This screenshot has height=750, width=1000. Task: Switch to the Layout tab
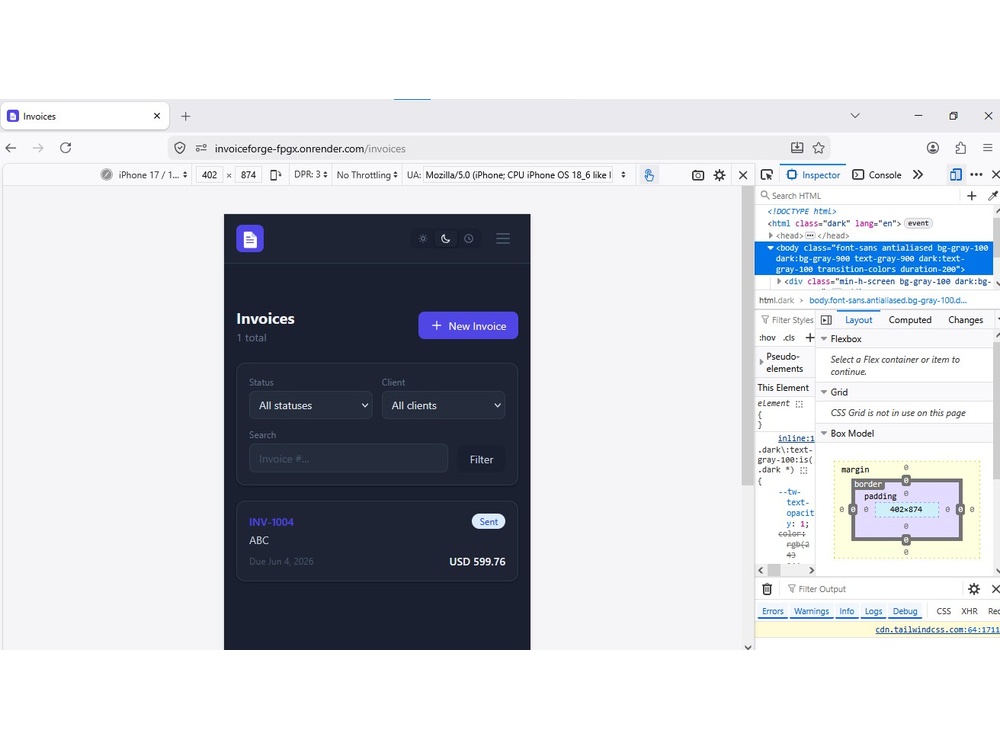858,320
